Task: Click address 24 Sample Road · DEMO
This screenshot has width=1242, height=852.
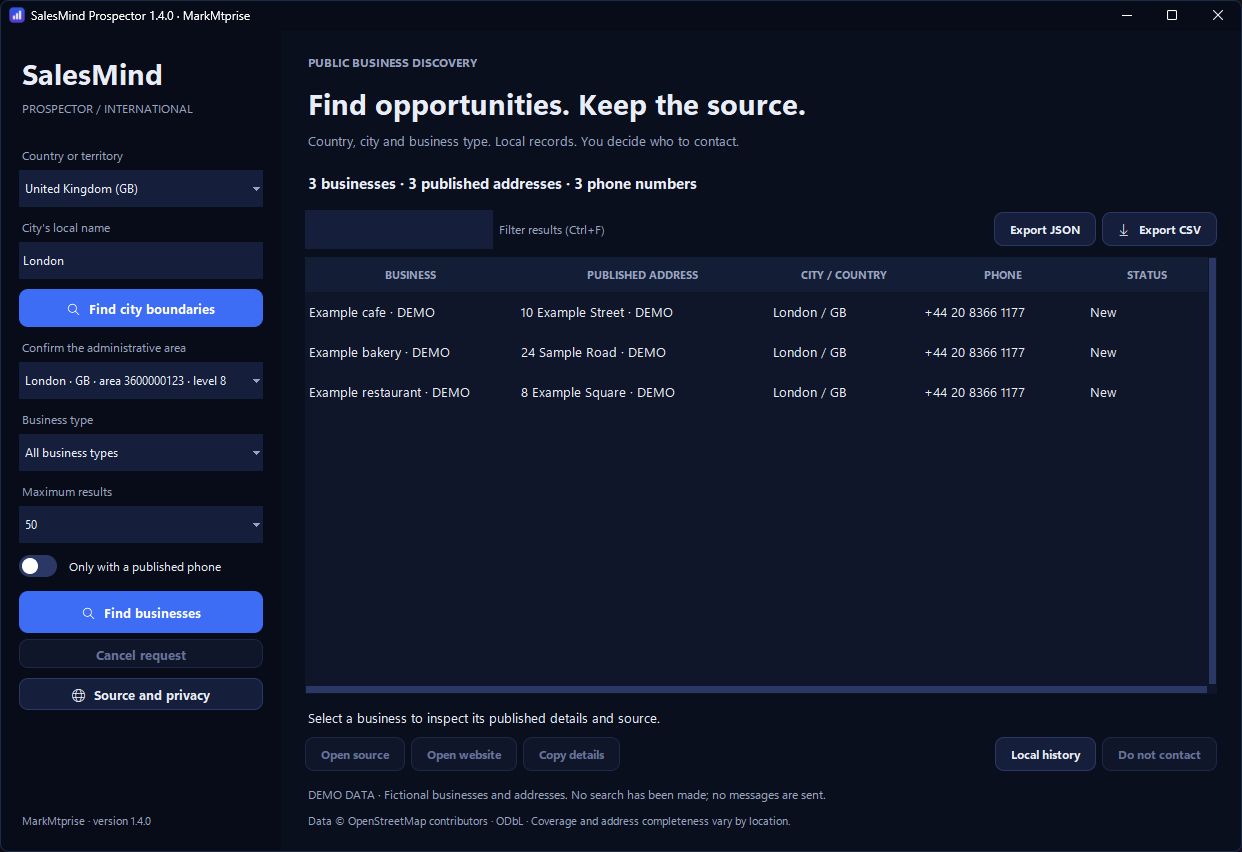Action: 593,352
